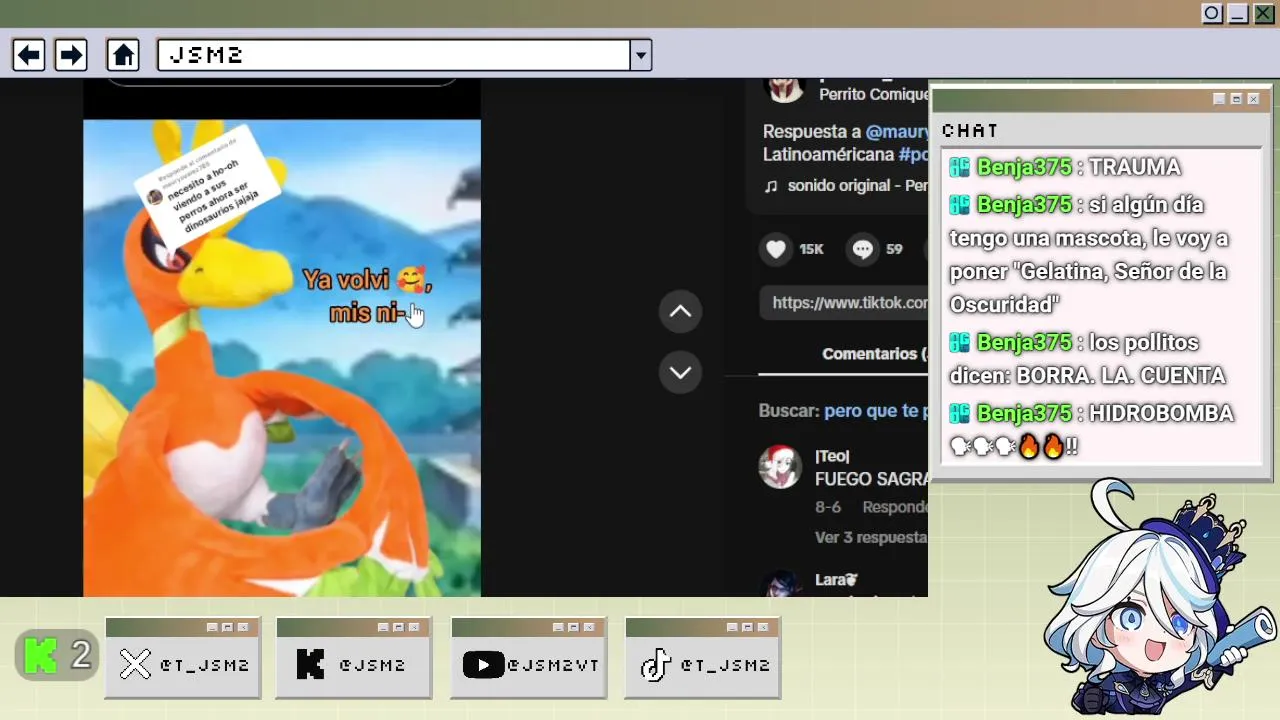Maximize the CHAT window panel
This screenshot has height=720, width=1280.
tap(1236, 99)
